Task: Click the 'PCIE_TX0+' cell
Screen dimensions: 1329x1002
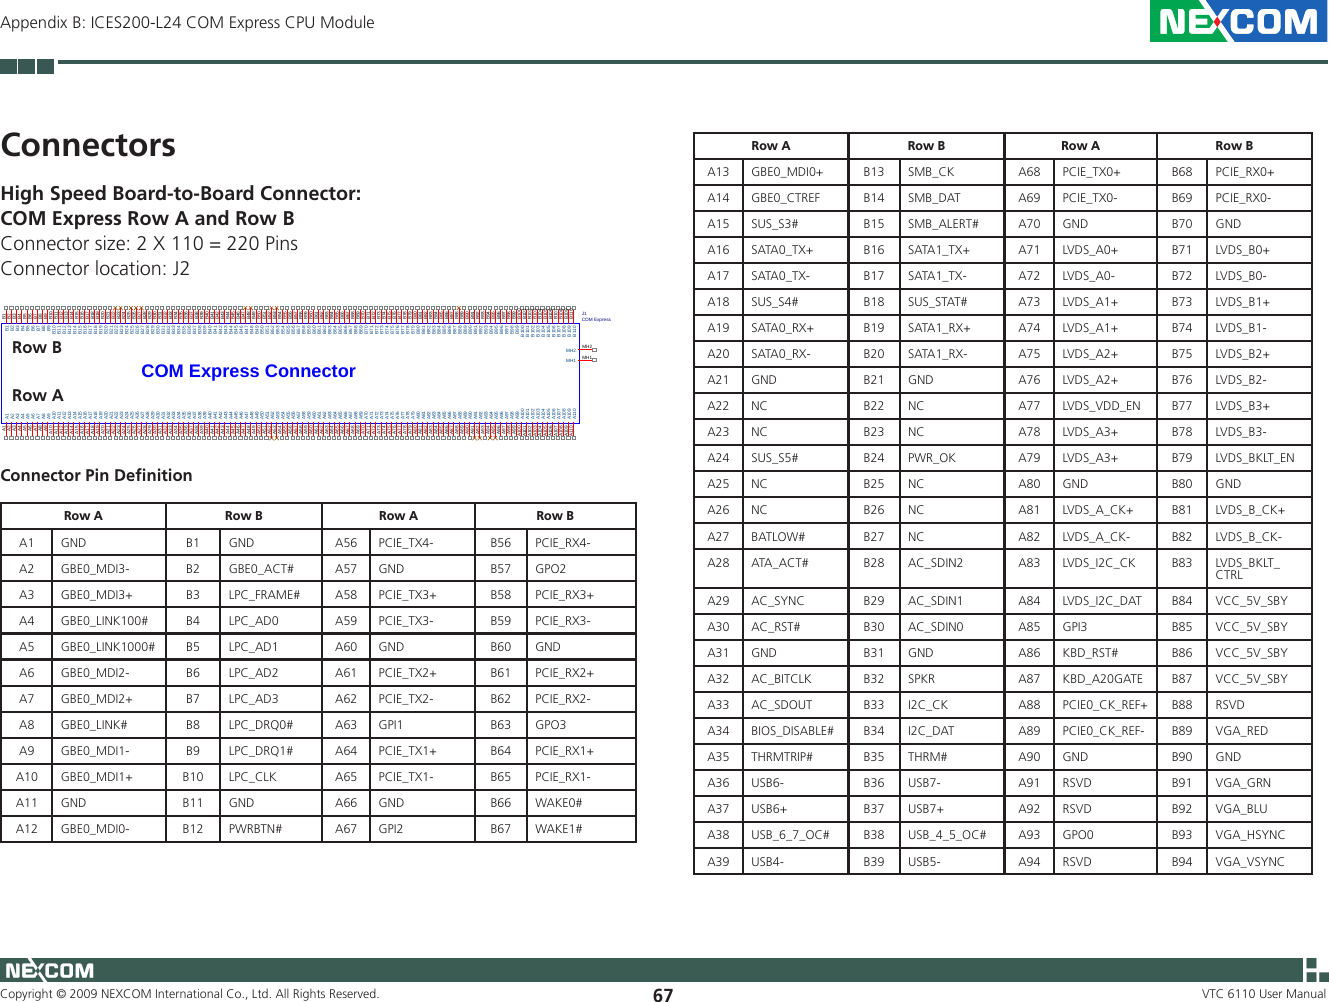Action: (1105, 171)
